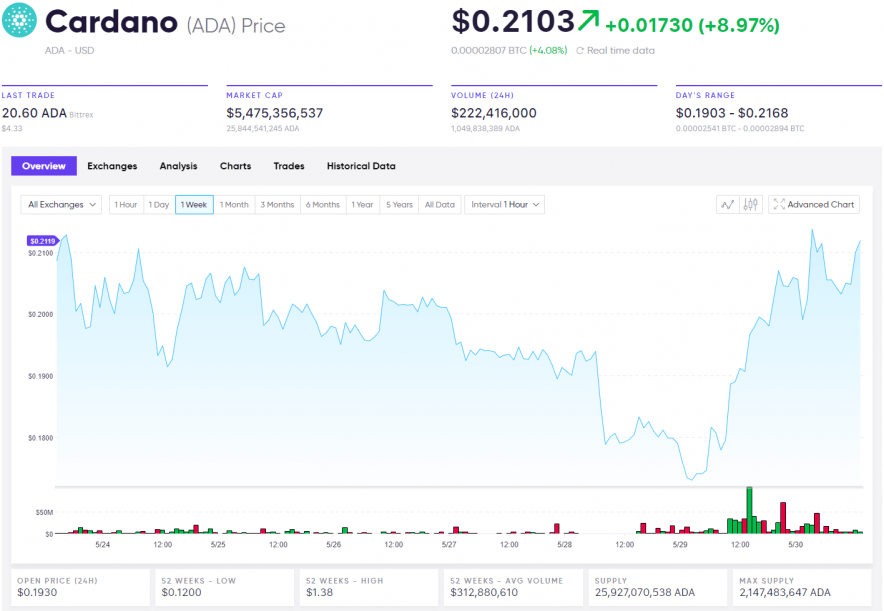Click the expand arrows icon on Advanced Chart
884x611 pixels.
point(779,203)
